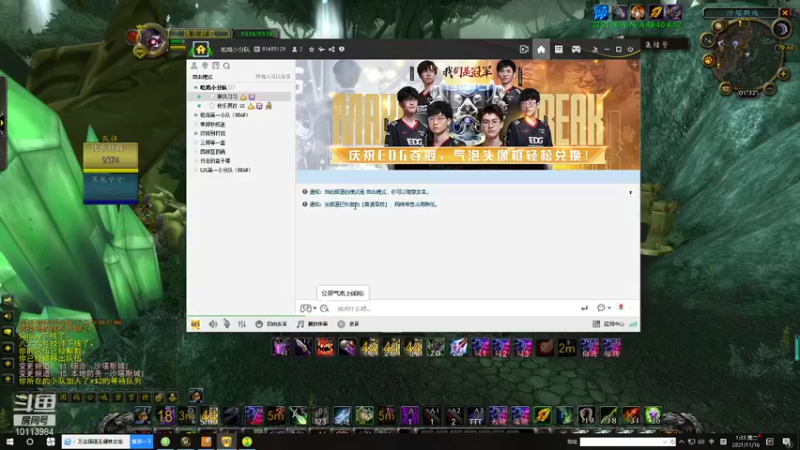
Task: Click the yellow mascot icon in bottom bar
Action: 195,324
